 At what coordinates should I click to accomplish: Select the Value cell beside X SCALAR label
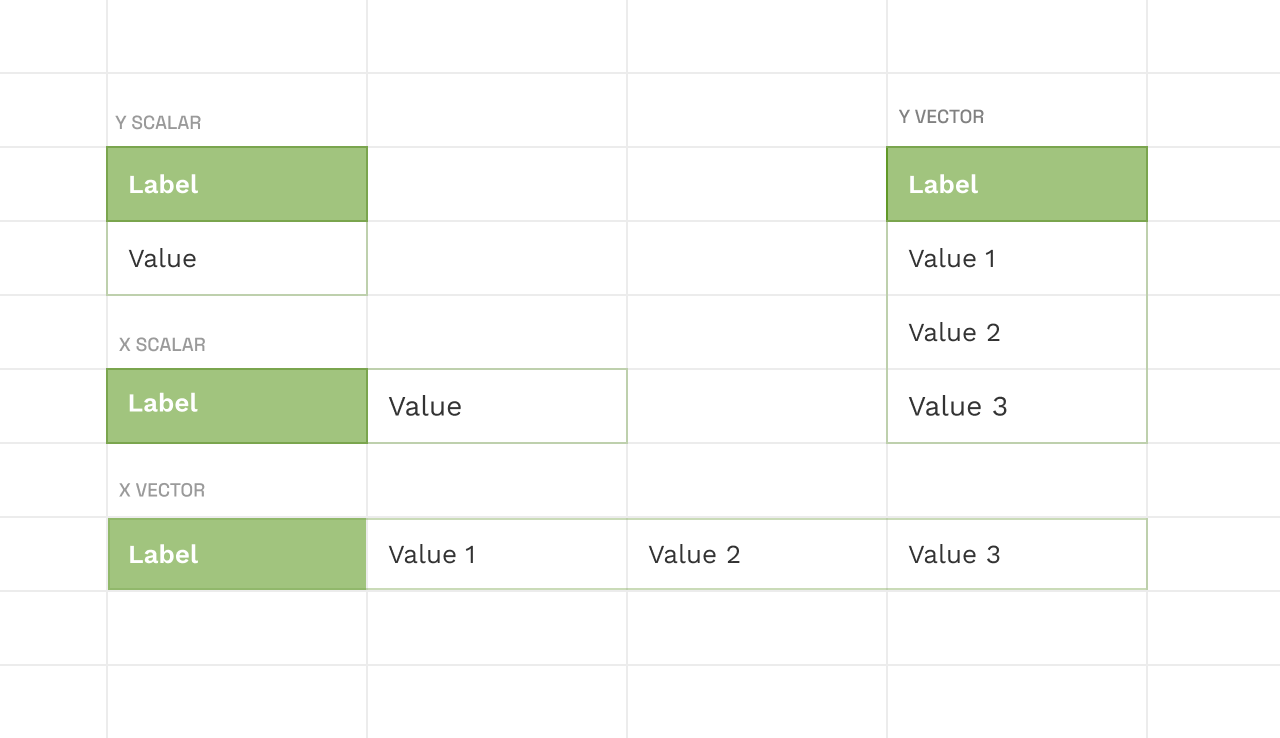497,406
